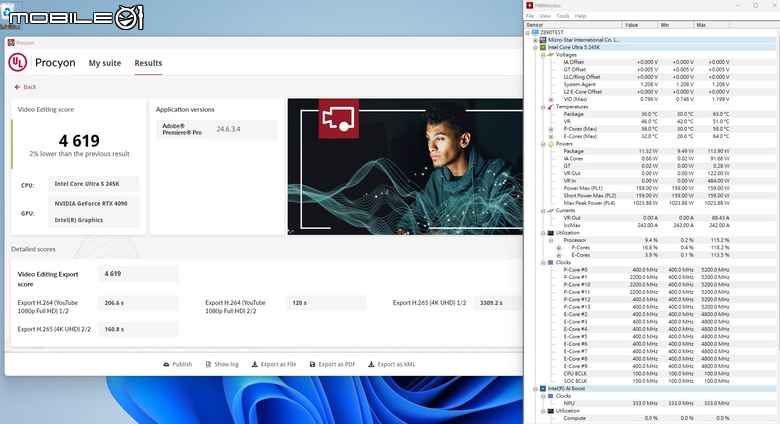Image resolution: width=780 pixels, height=424 pixels.
Task: Click the Procyon title bar app icon
Action: click(x=11, y=43)
